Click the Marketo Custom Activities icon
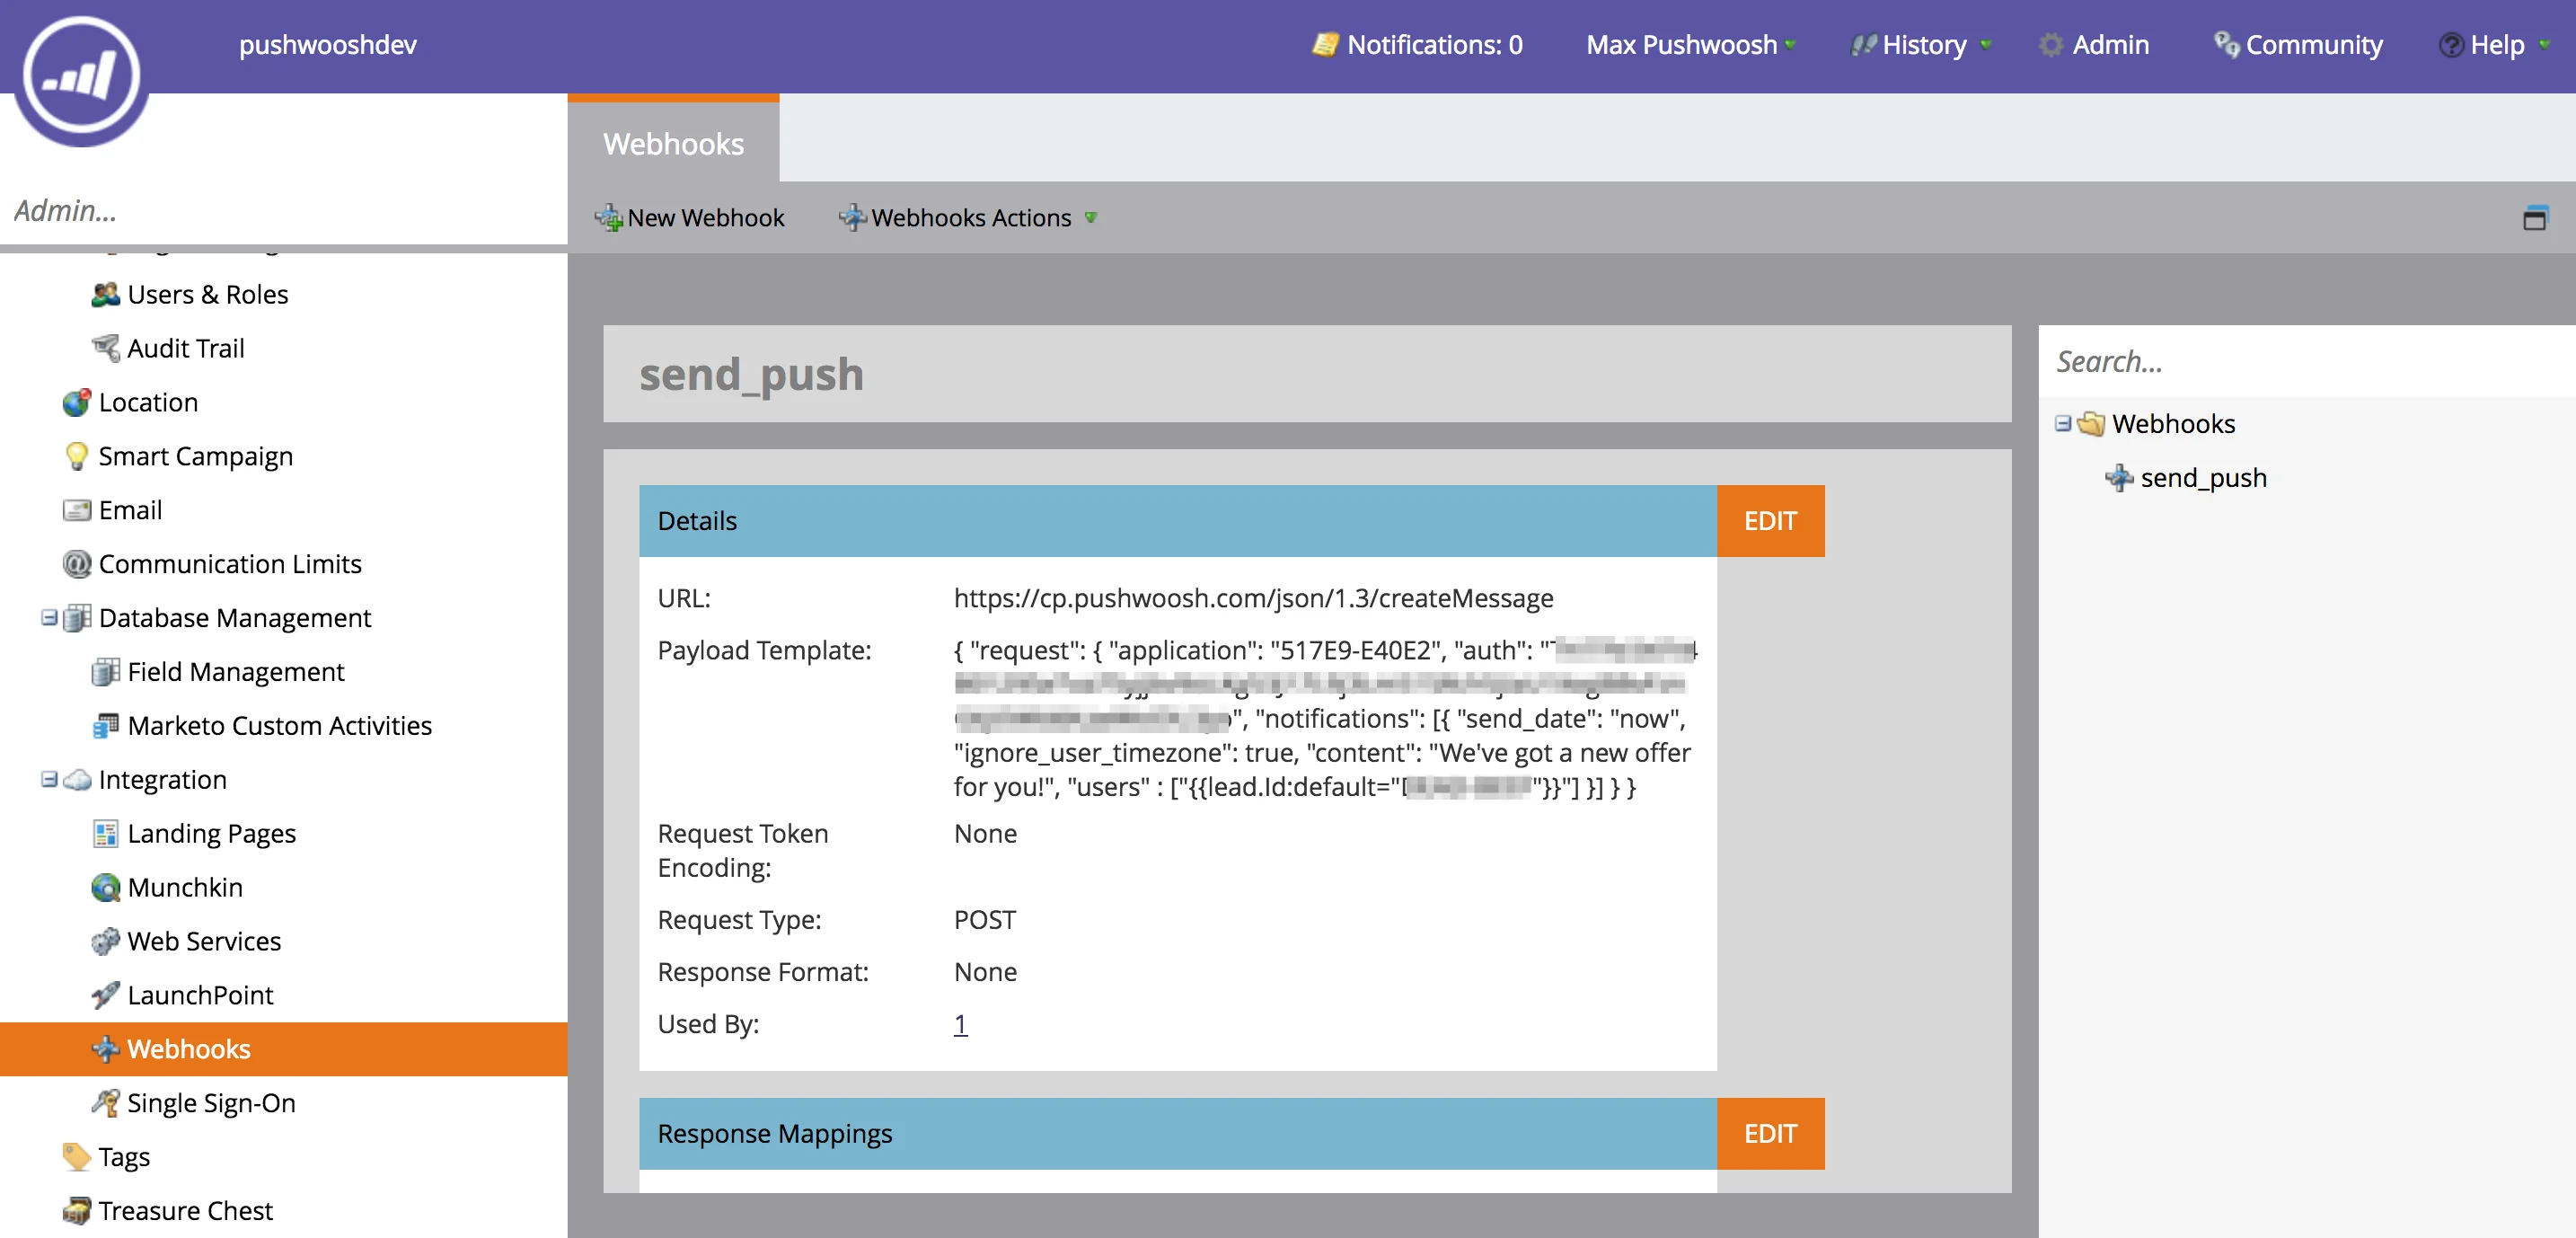This screenshot has height=1238, width=2576. click(107, 726)
